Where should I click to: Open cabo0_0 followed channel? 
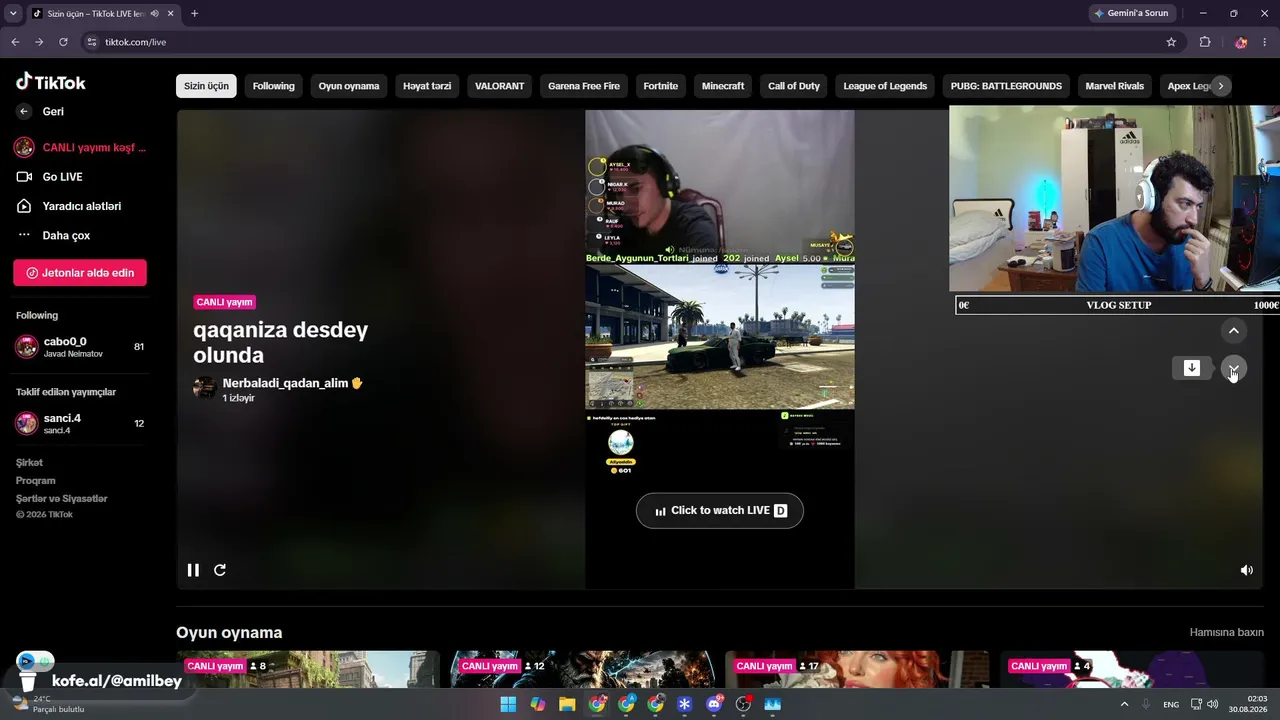(80, 347)
